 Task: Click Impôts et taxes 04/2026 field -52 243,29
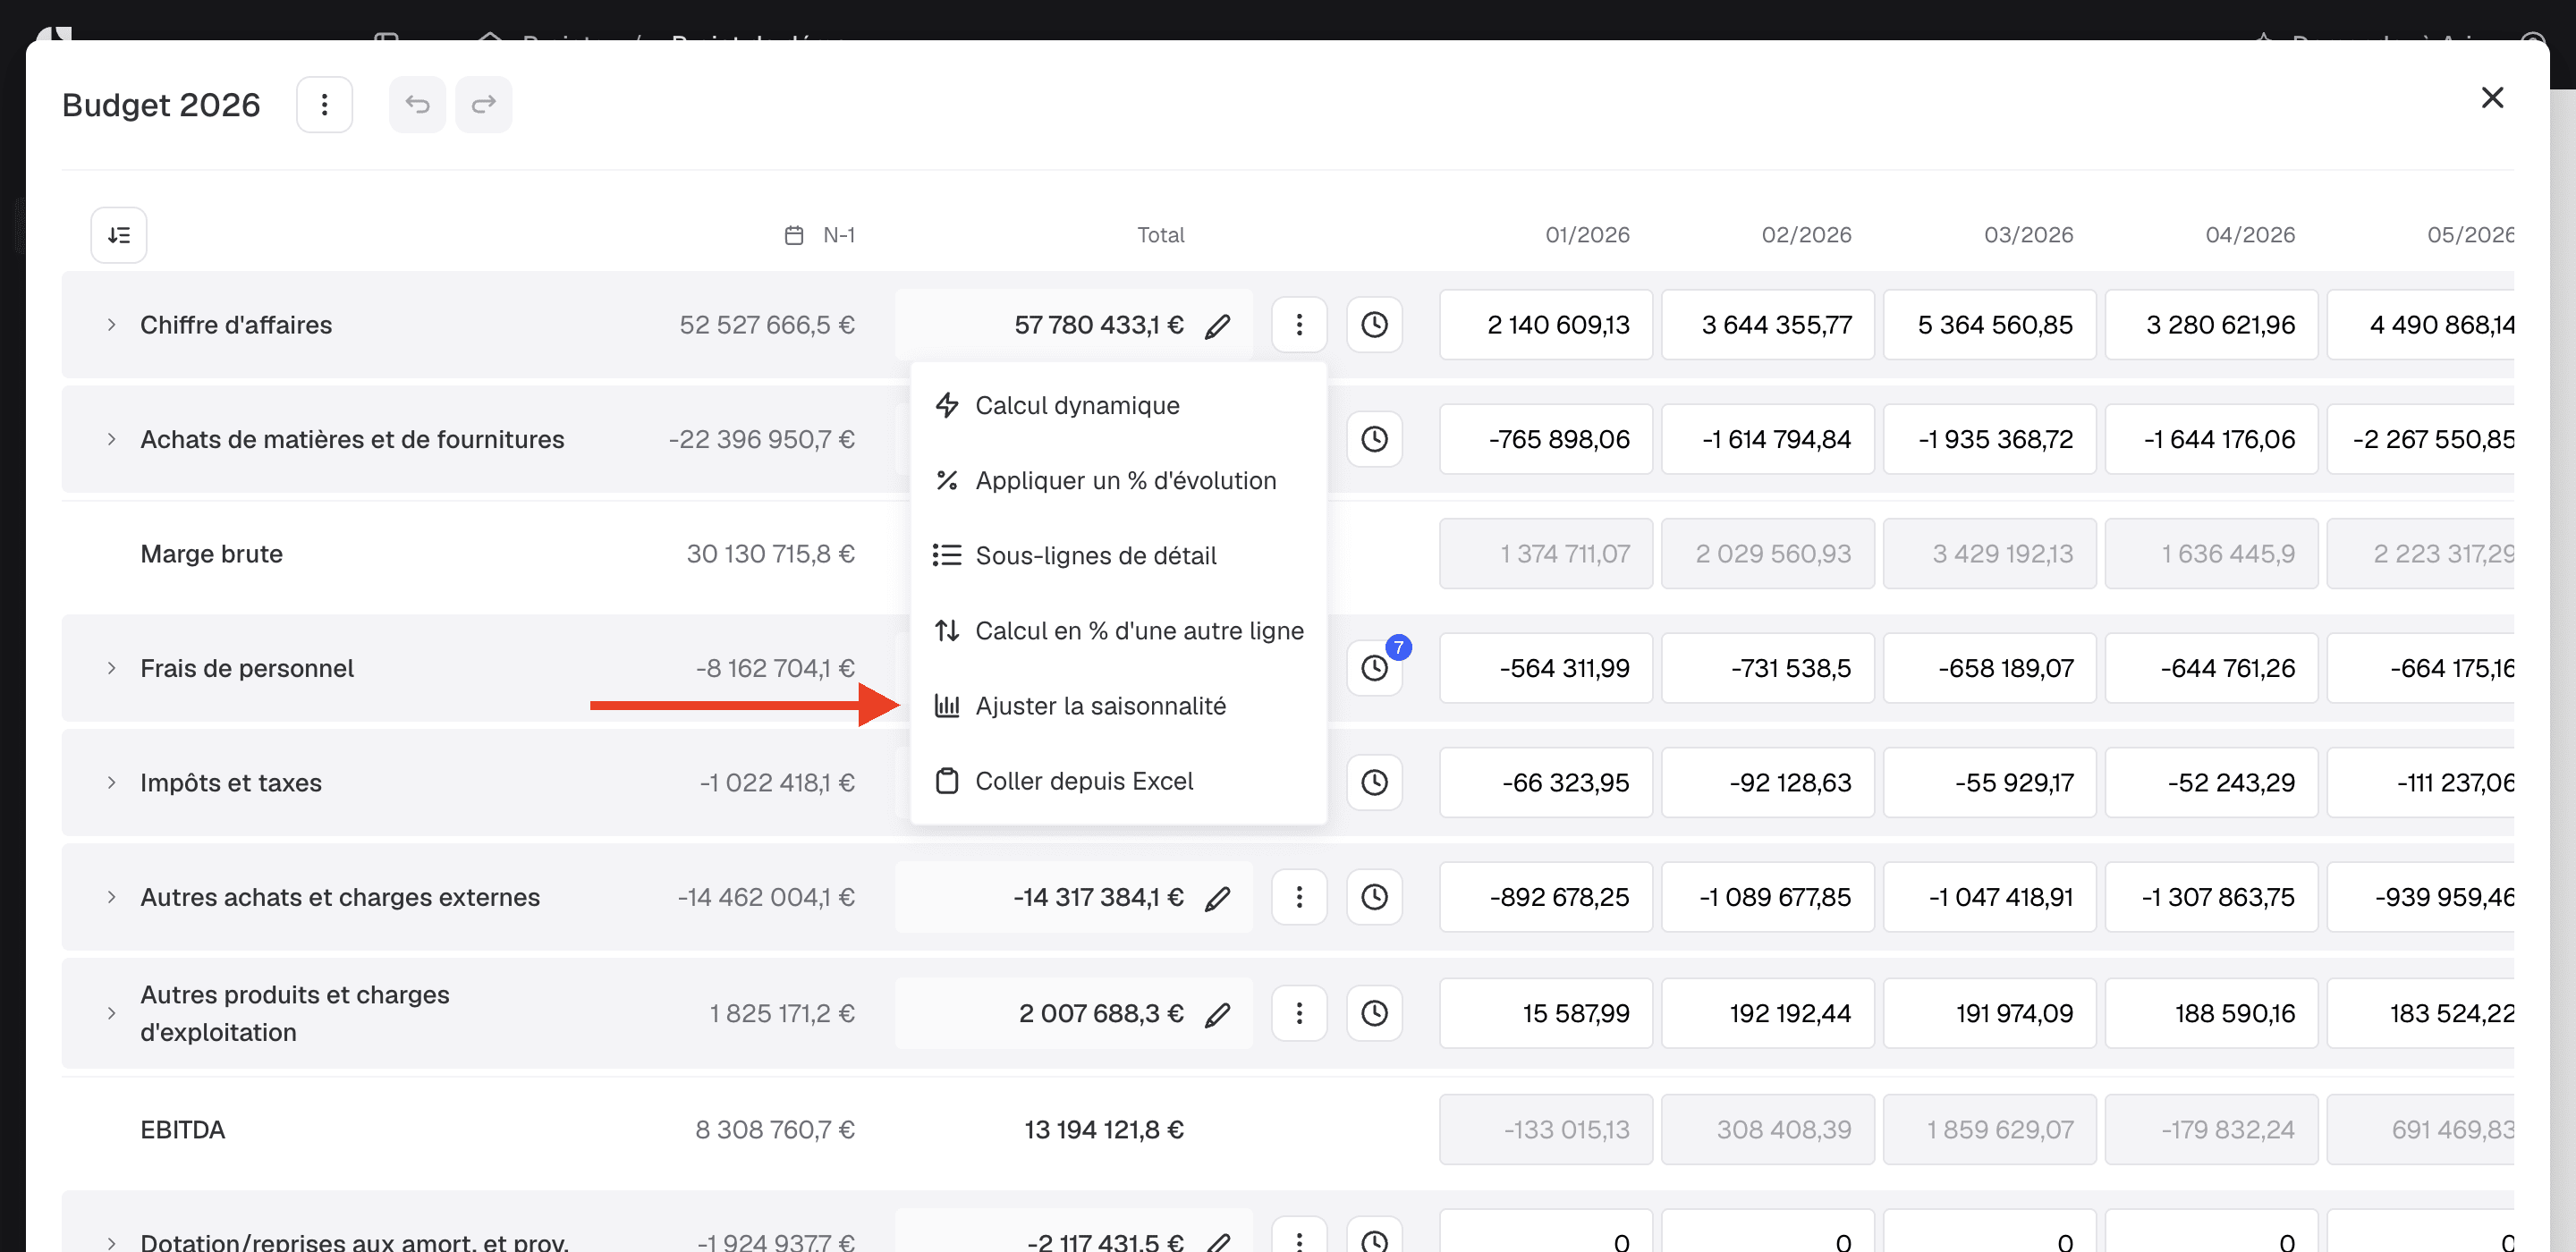click(x=2211, y=782)
